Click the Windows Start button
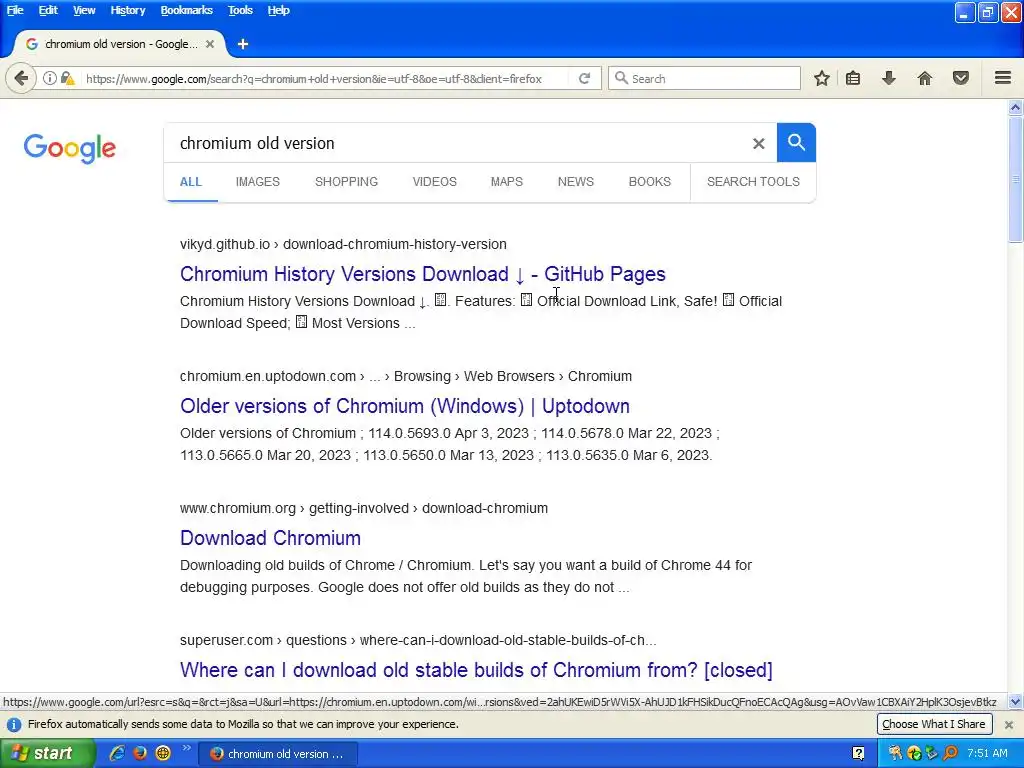The image size is (1024, 768). 46,753
